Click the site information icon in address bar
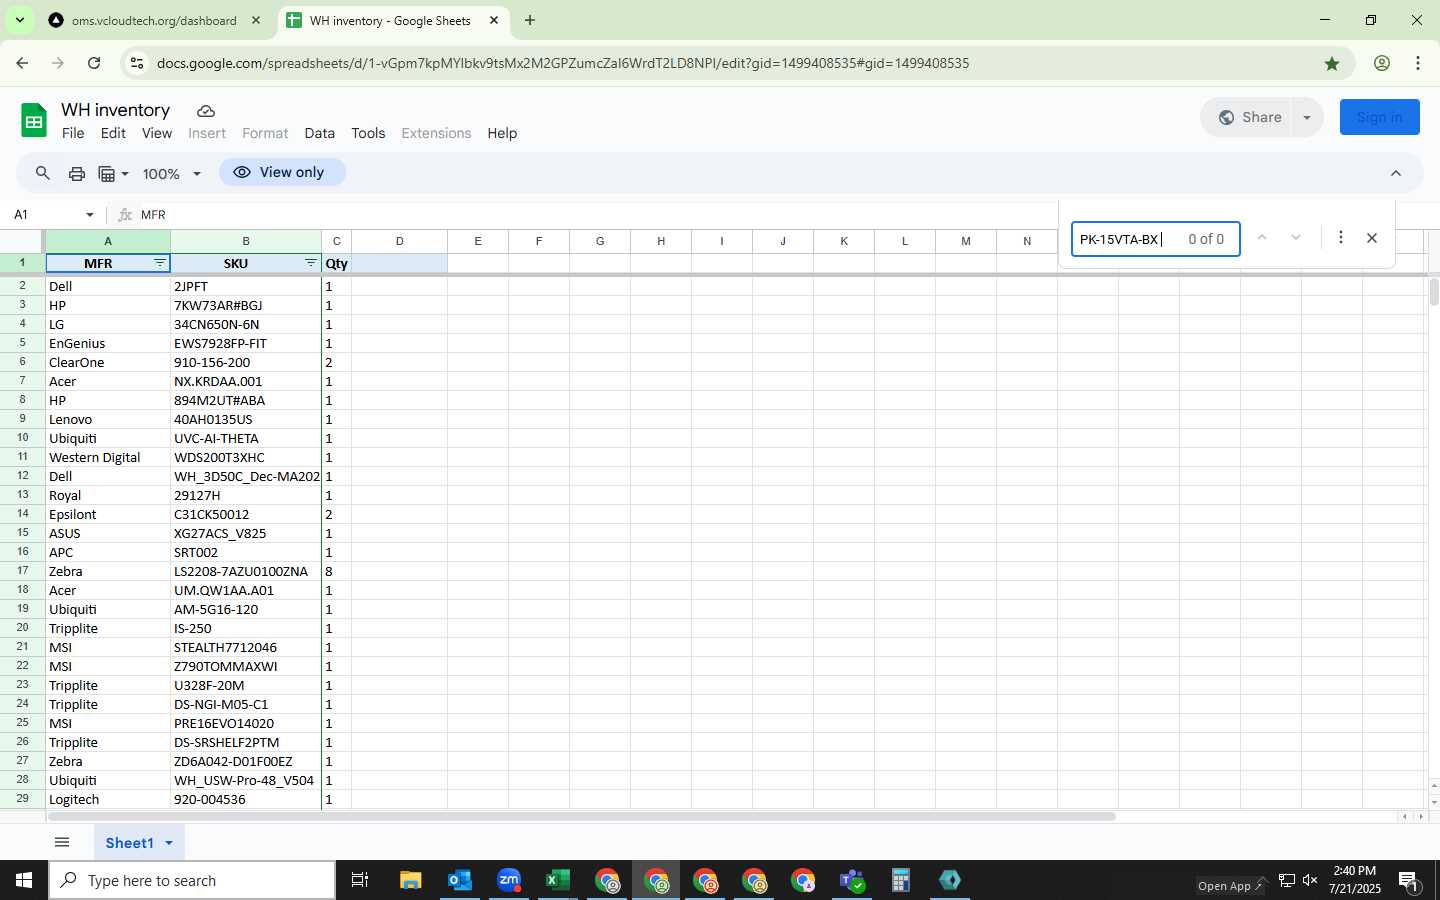1440x900 pixels. pos(137,63)
